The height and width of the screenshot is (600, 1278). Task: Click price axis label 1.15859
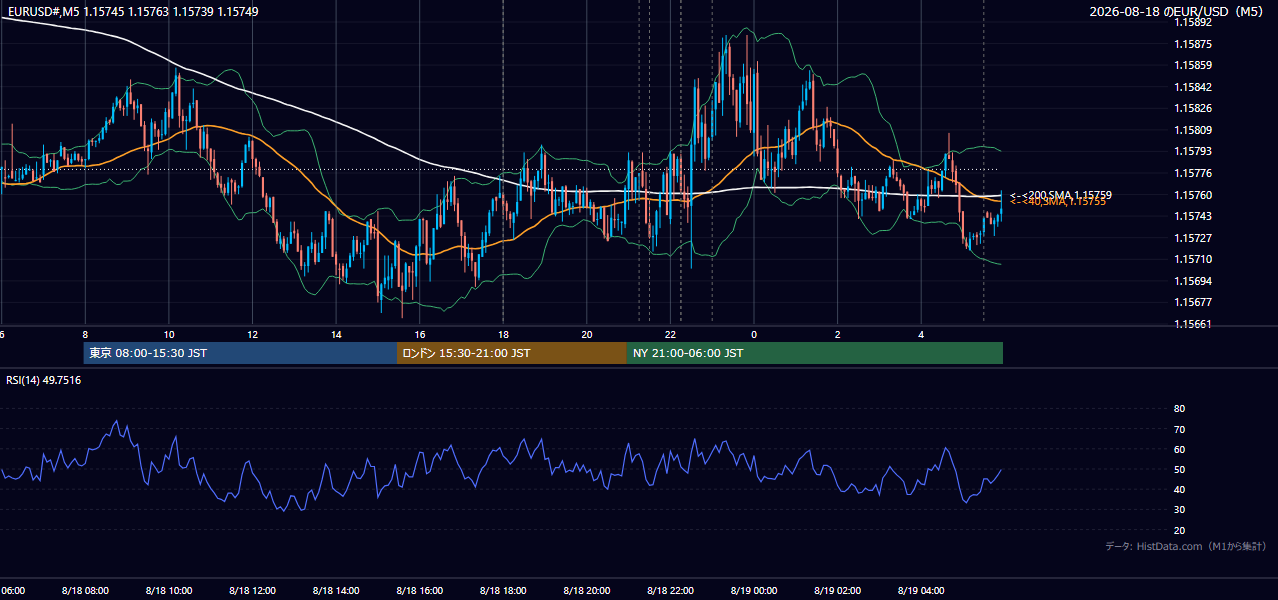1194,65
